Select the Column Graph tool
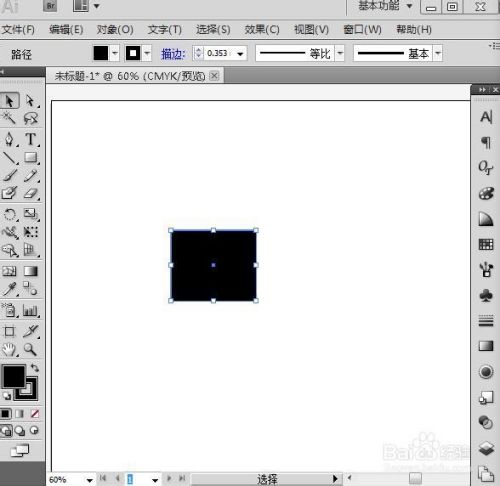The image size is (500, 486). point(30,310)
